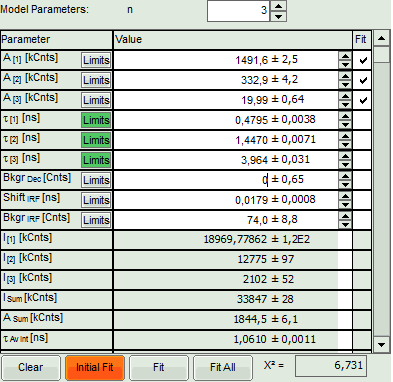Screen dimensions: 393x382
Task: Decrement the Bkgr IRF value spinner down
Action: tap(345, 224)
